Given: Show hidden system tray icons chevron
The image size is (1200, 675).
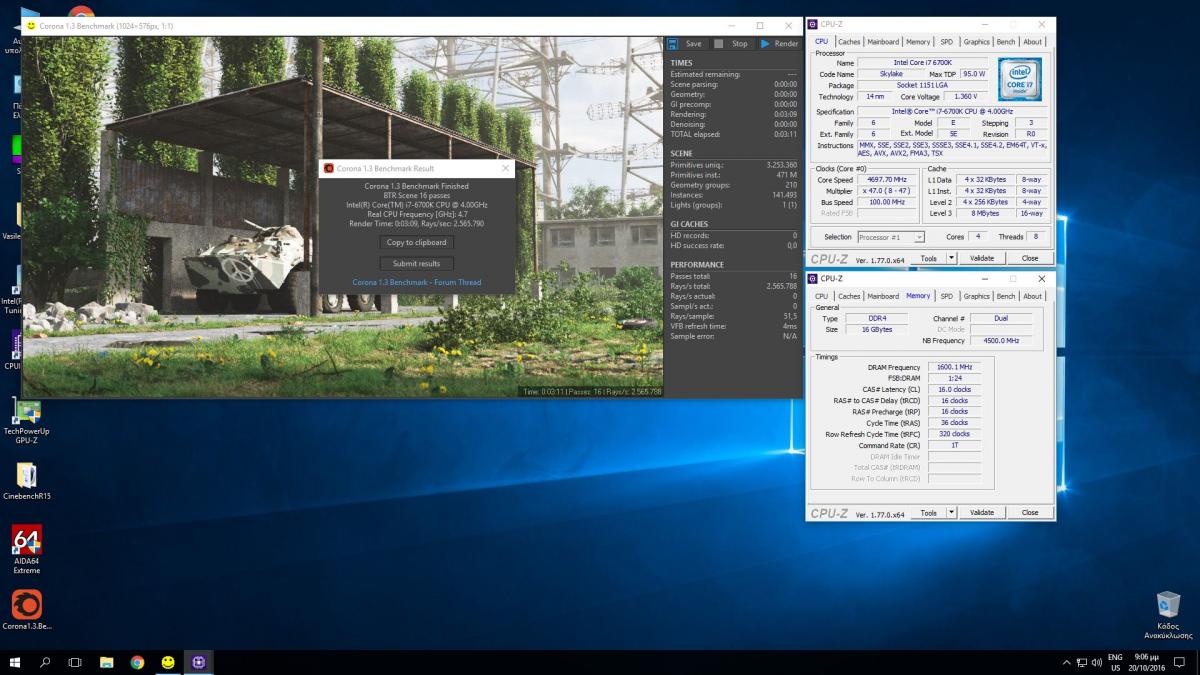Looking at the screenshot, I should (x=1065, y=663).
